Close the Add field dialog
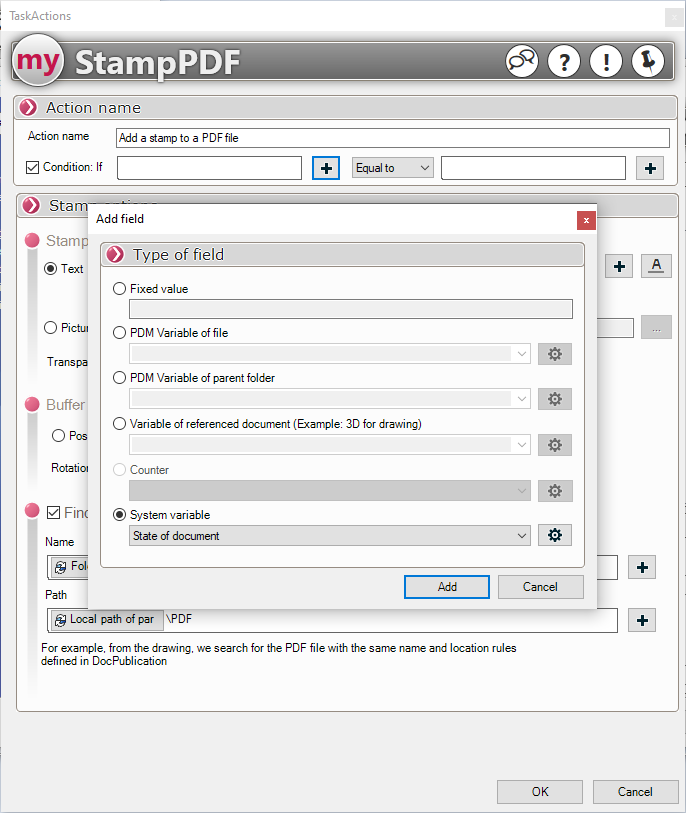The height and width of the screenshot is (813, 686). (x=586, y=219)
